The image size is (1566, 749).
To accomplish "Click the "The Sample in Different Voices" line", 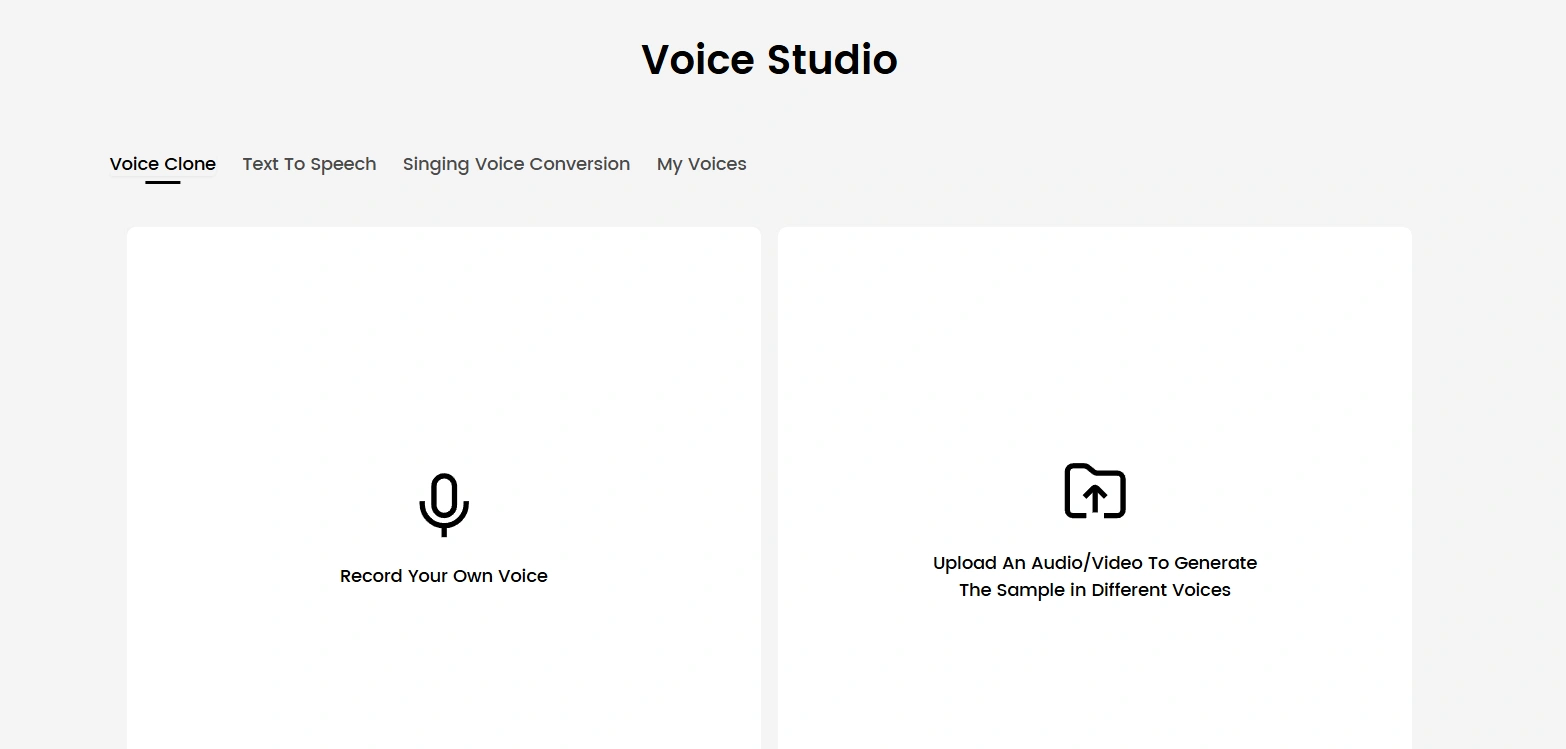I will (1095, 590).
